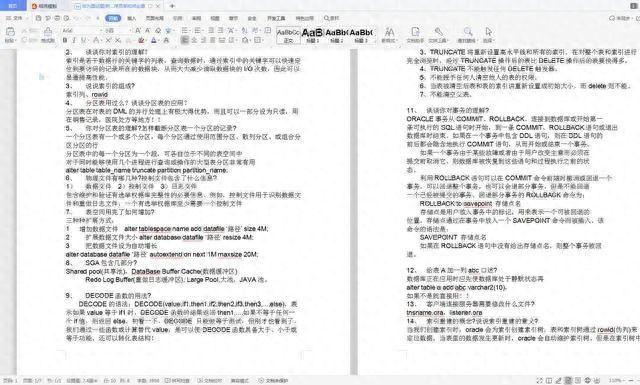Screen dimensions: 640x385
Task: Toggle Underline formatting button
Action: pyautogui.click(x=84, y=40)
